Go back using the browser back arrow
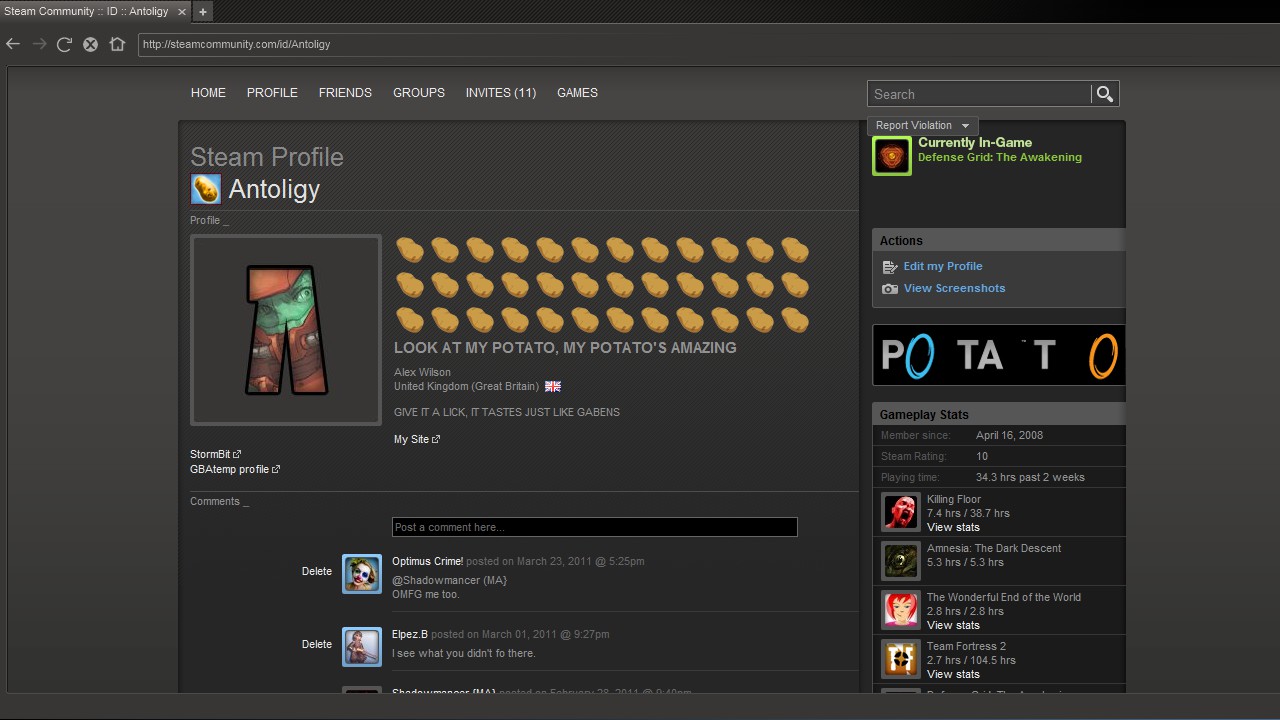This screenshot has height=720, width=1280. (13, 44)
